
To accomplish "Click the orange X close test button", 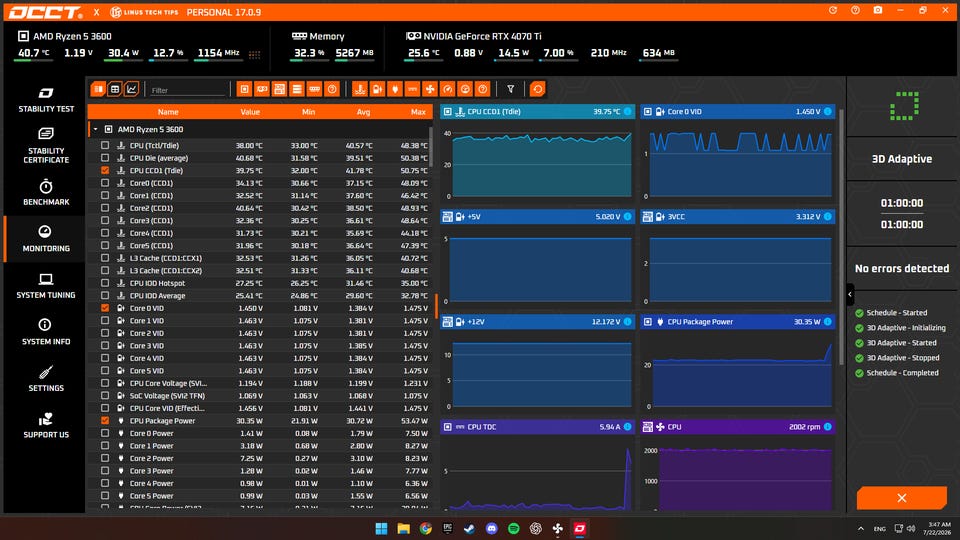I will (902, 498).
